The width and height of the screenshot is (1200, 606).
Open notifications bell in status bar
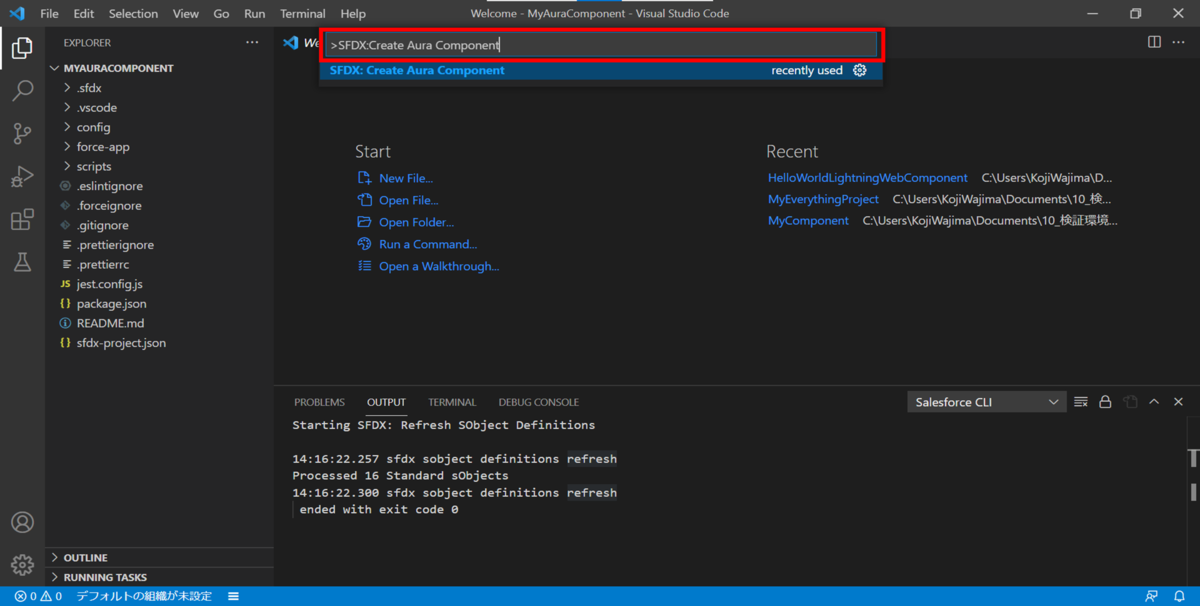(x=1179, y=596)
